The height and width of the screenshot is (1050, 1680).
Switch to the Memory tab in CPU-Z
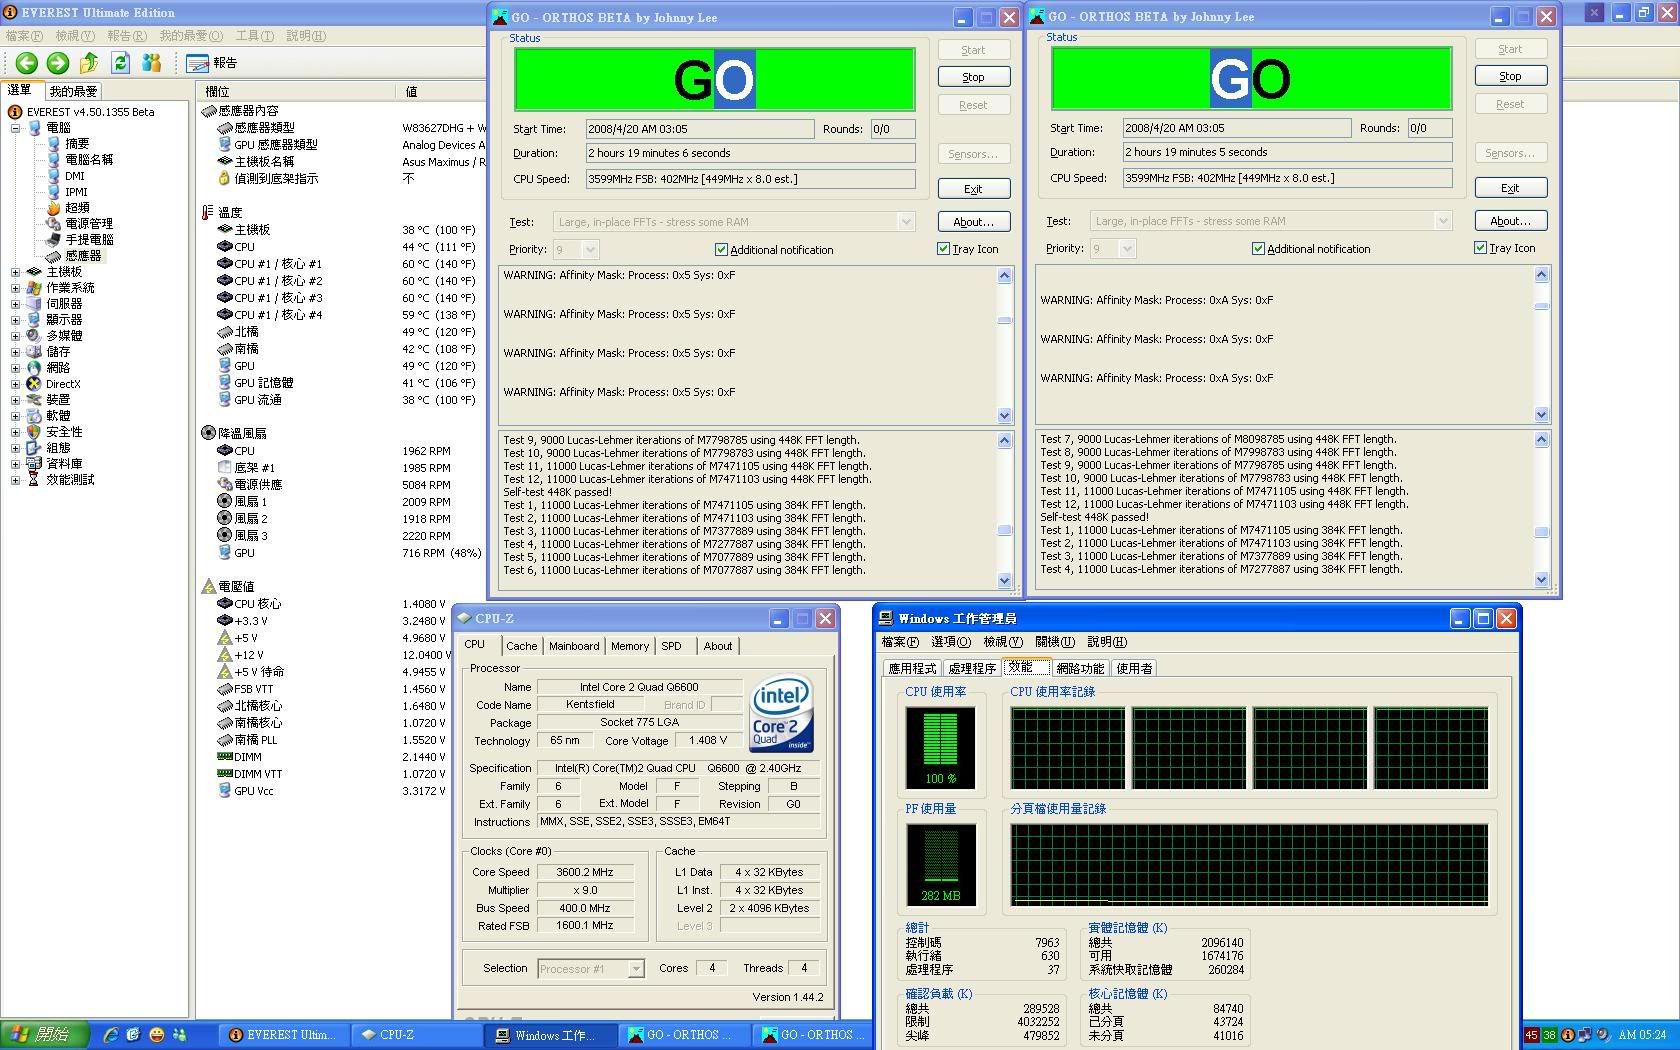pyautogui.click(x=630, y=646)
